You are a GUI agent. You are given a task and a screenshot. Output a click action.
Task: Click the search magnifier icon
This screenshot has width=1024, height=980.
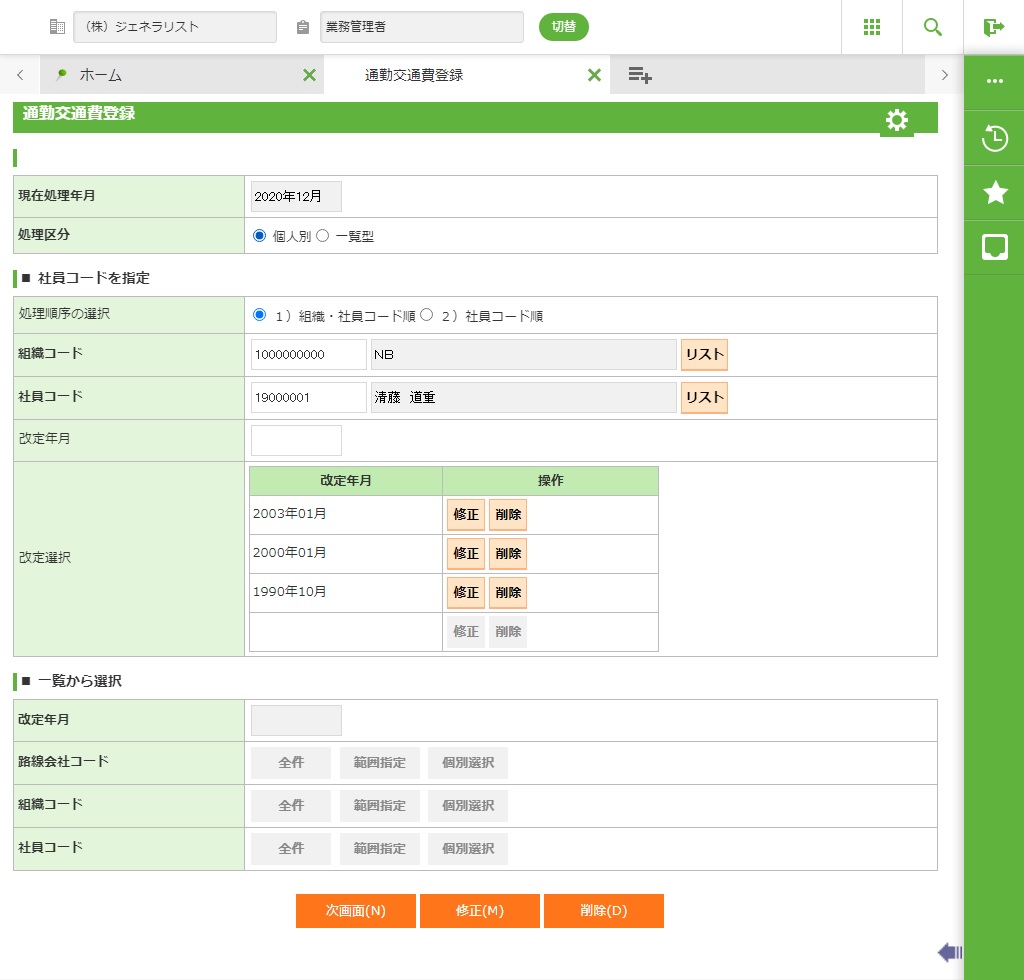coord(933,27)
